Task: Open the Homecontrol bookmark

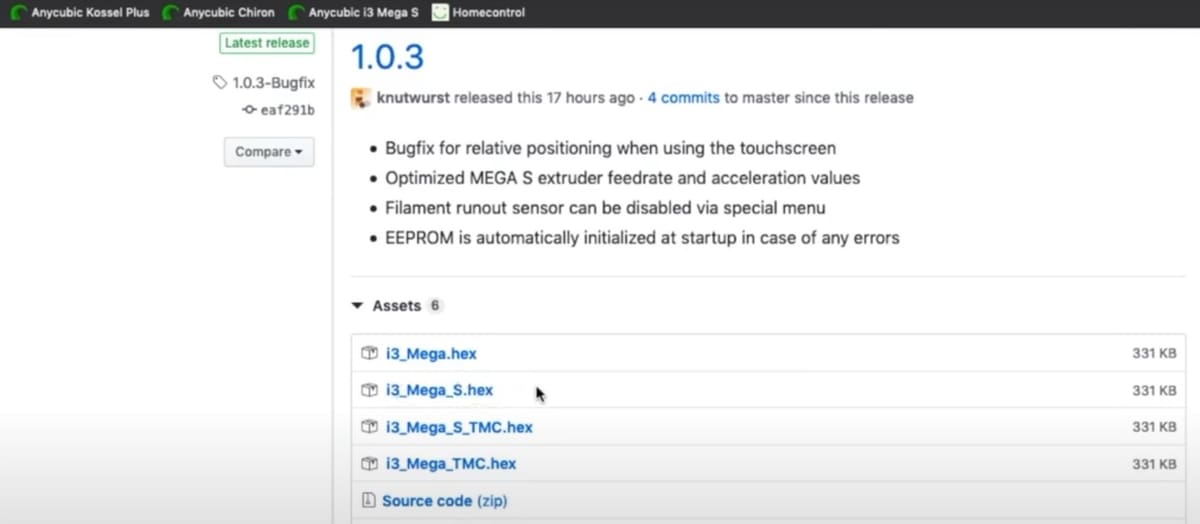Action: pyautogui.click(x=478, y=13)
